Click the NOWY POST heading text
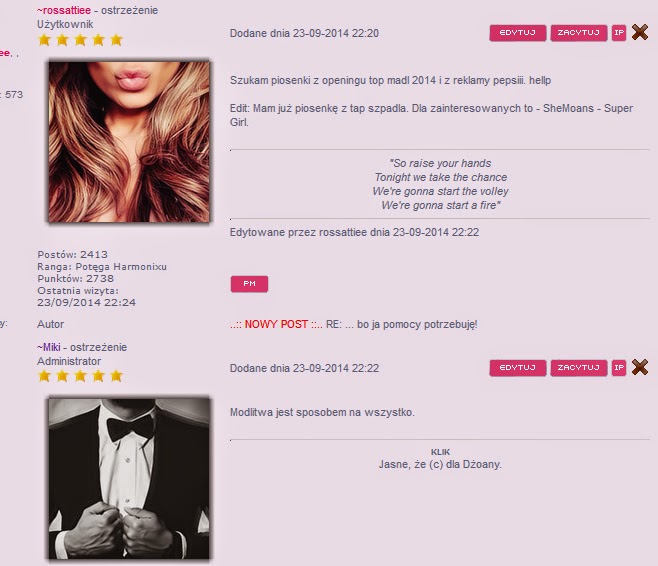 (276, 324)
